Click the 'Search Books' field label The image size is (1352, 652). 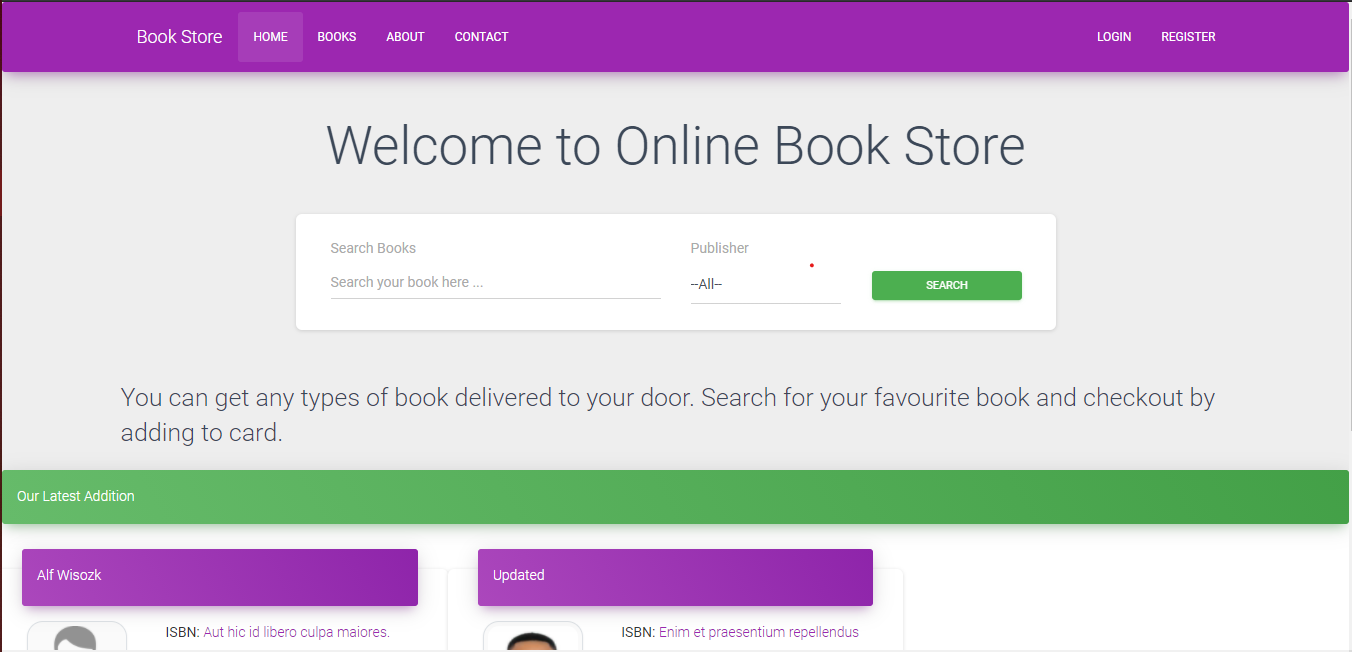coord(373,248)
